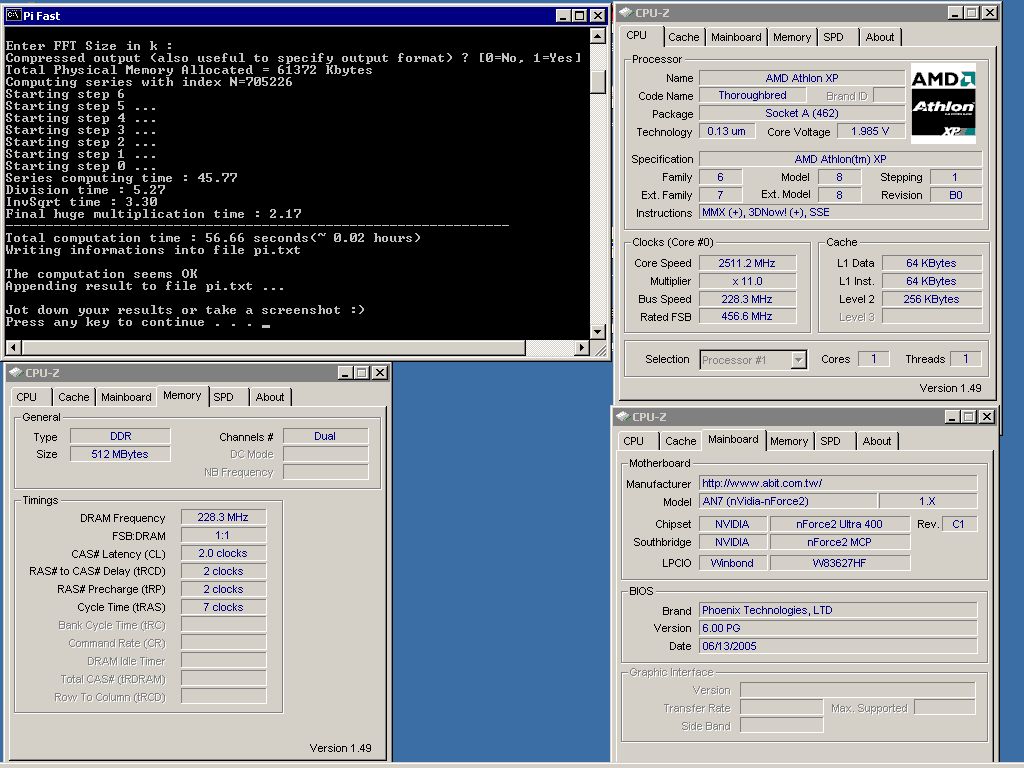Switch to About tab in the Memory CPU-Z window
The height and width of the screenshot is (768, 1024).
[x=270, y=397]
